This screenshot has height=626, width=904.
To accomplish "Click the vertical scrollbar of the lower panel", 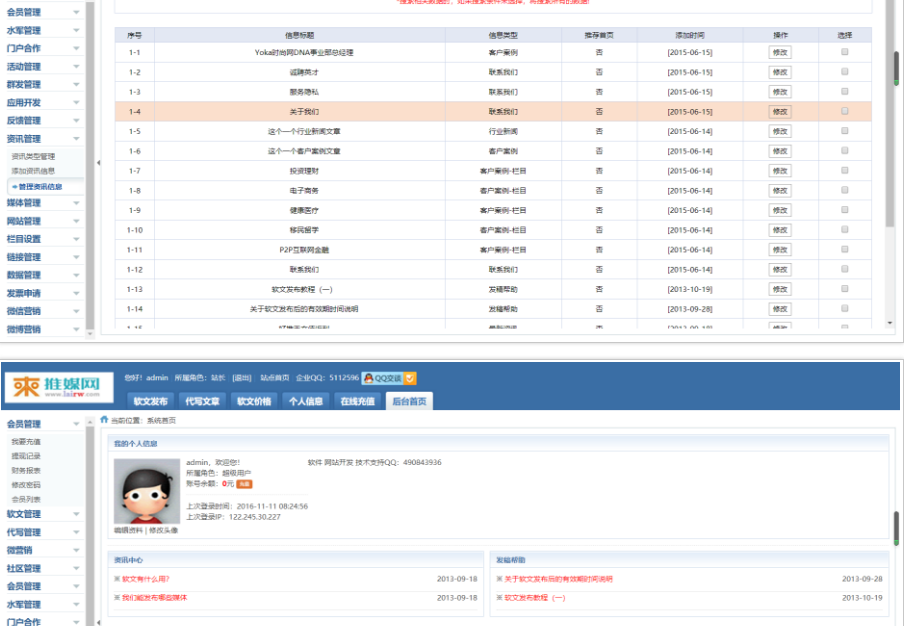I will pyautogui.click(x=896, y=524).
